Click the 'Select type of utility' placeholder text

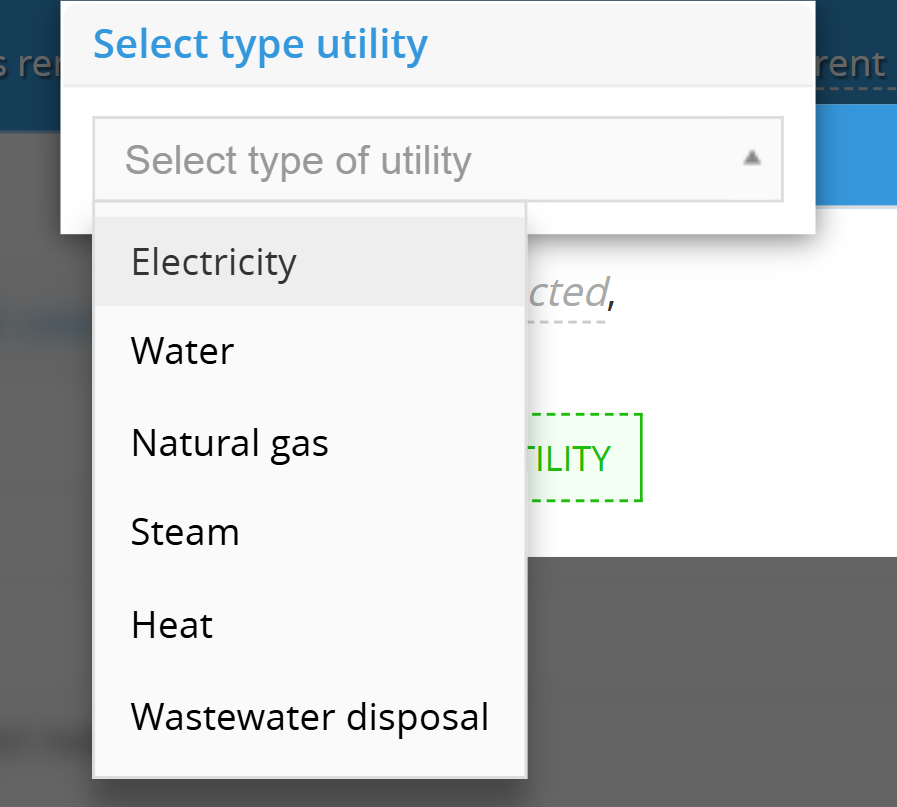(297, 160)
